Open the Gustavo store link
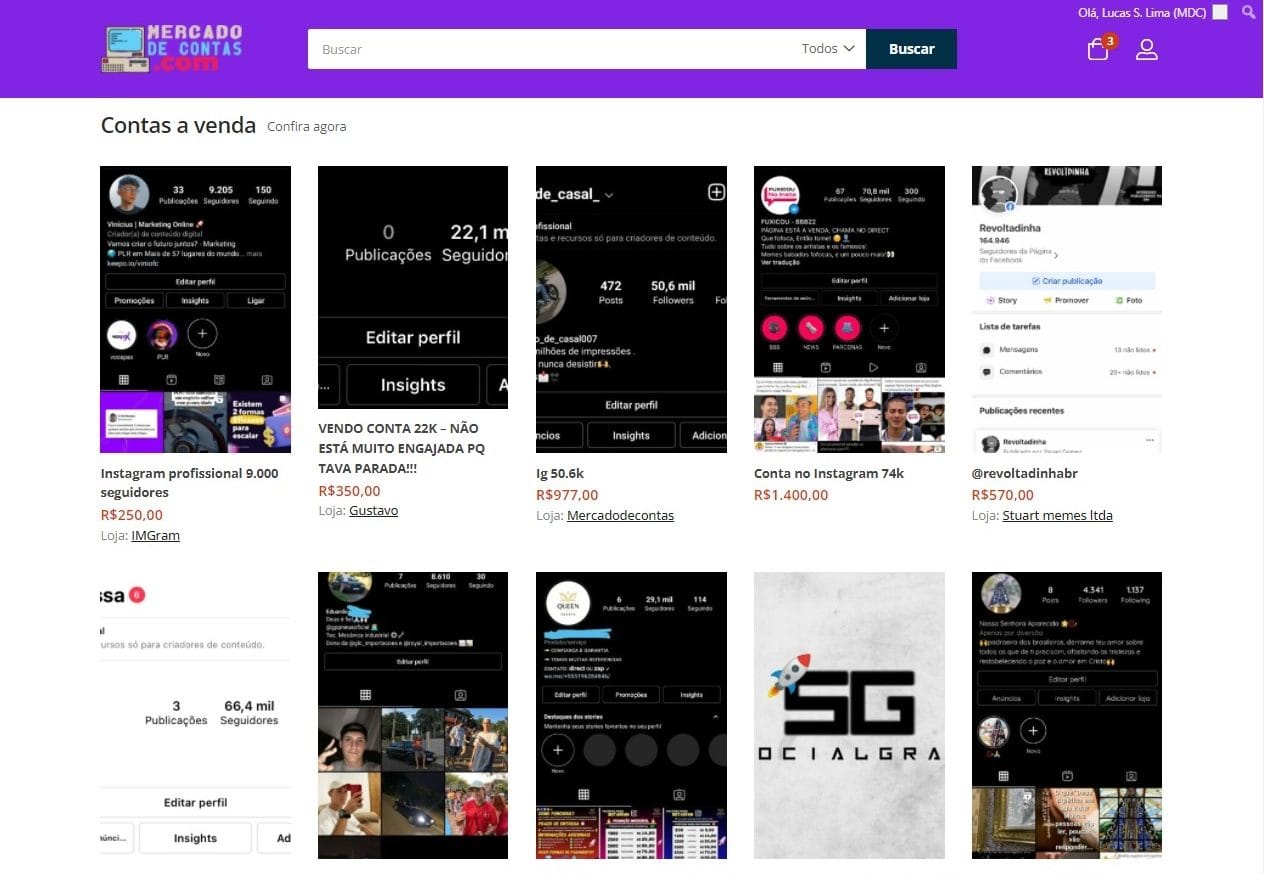 pyautogui.click(x=373, y=510)
